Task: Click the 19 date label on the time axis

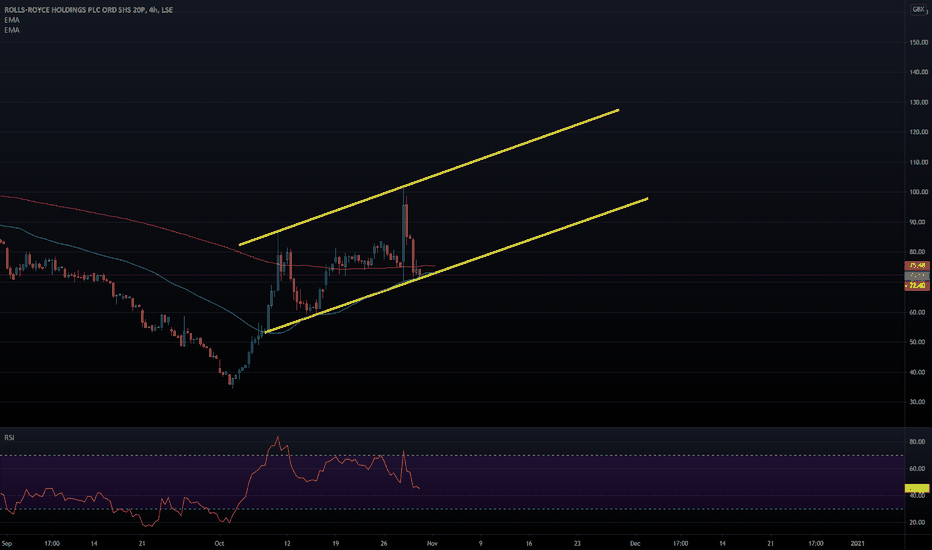Action: [x=335, y=543]
